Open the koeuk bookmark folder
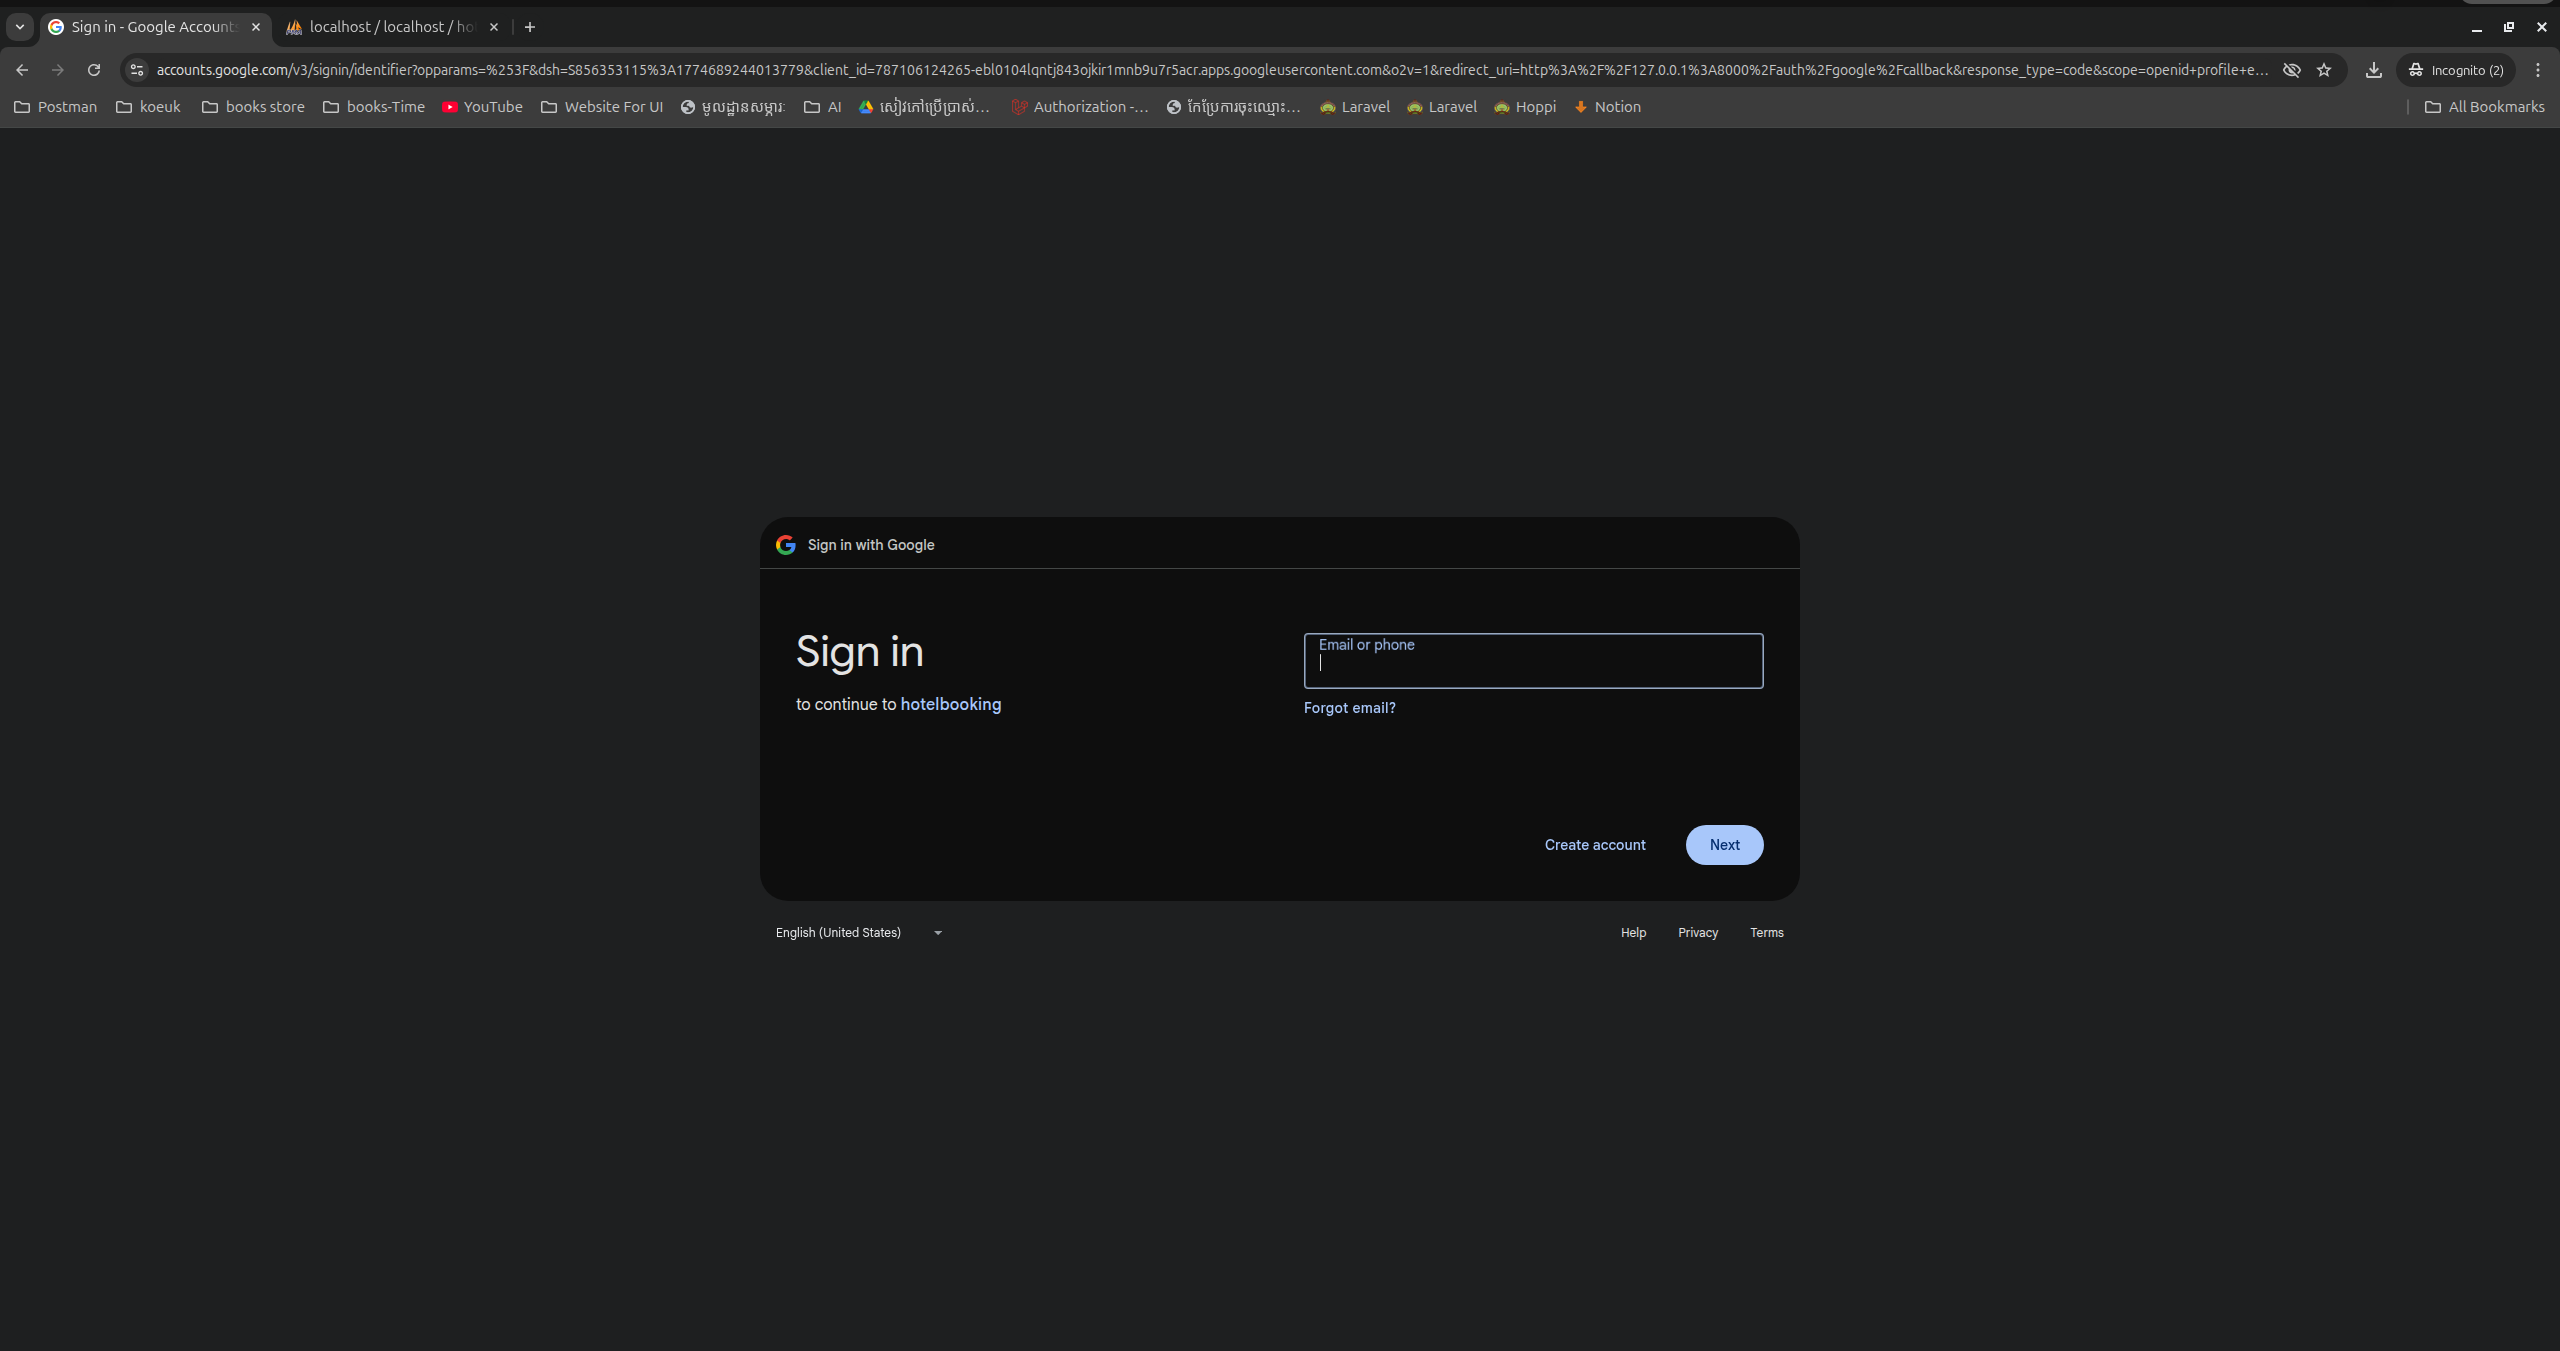 (149, 107)
